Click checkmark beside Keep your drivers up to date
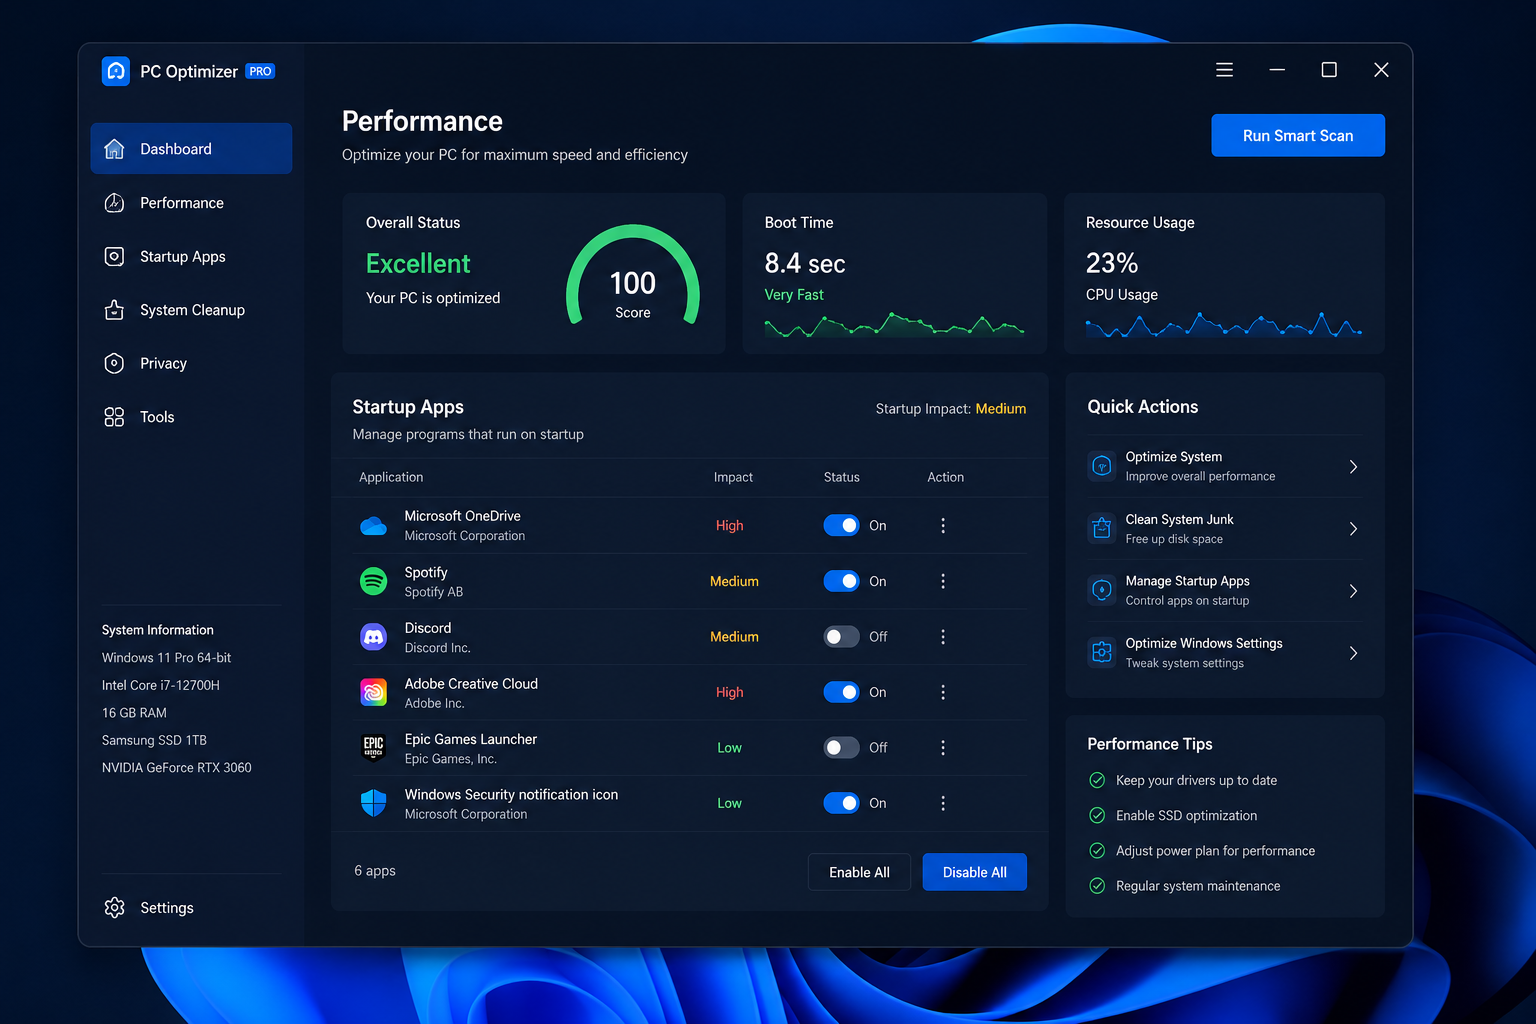 coord(1097,780)
